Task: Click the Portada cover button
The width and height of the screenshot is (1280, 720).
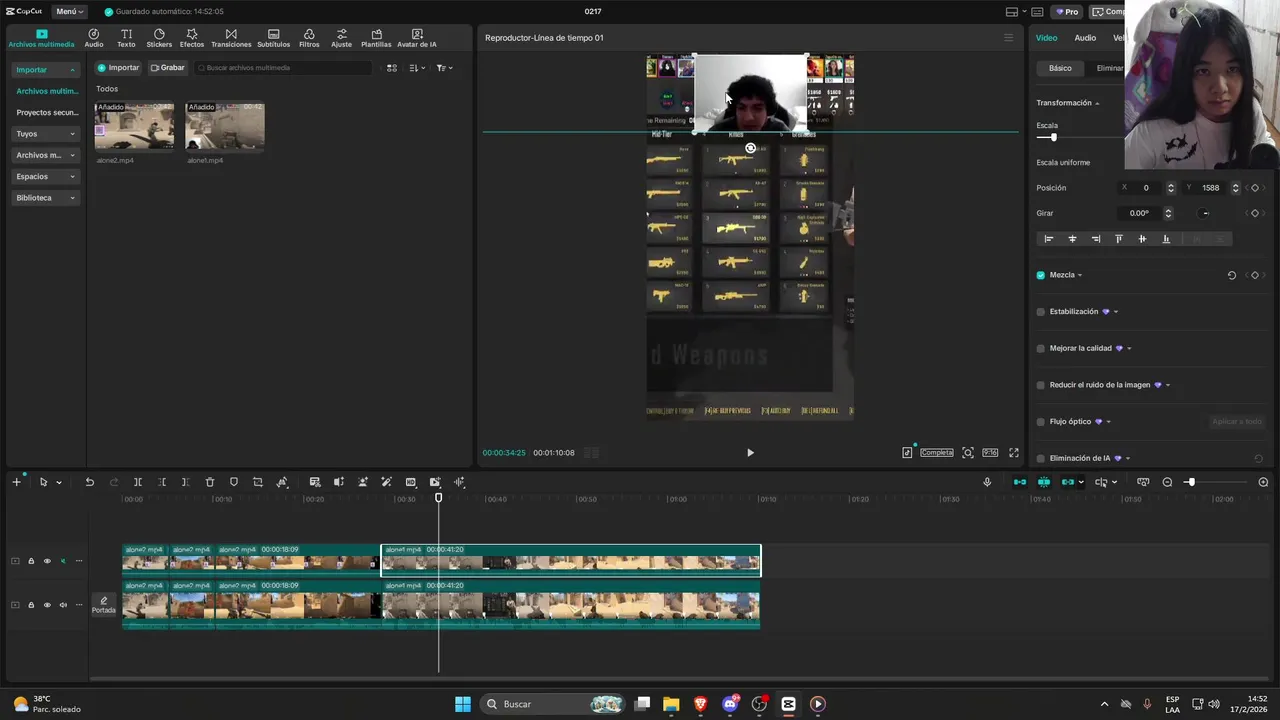Action: (104, 605)
